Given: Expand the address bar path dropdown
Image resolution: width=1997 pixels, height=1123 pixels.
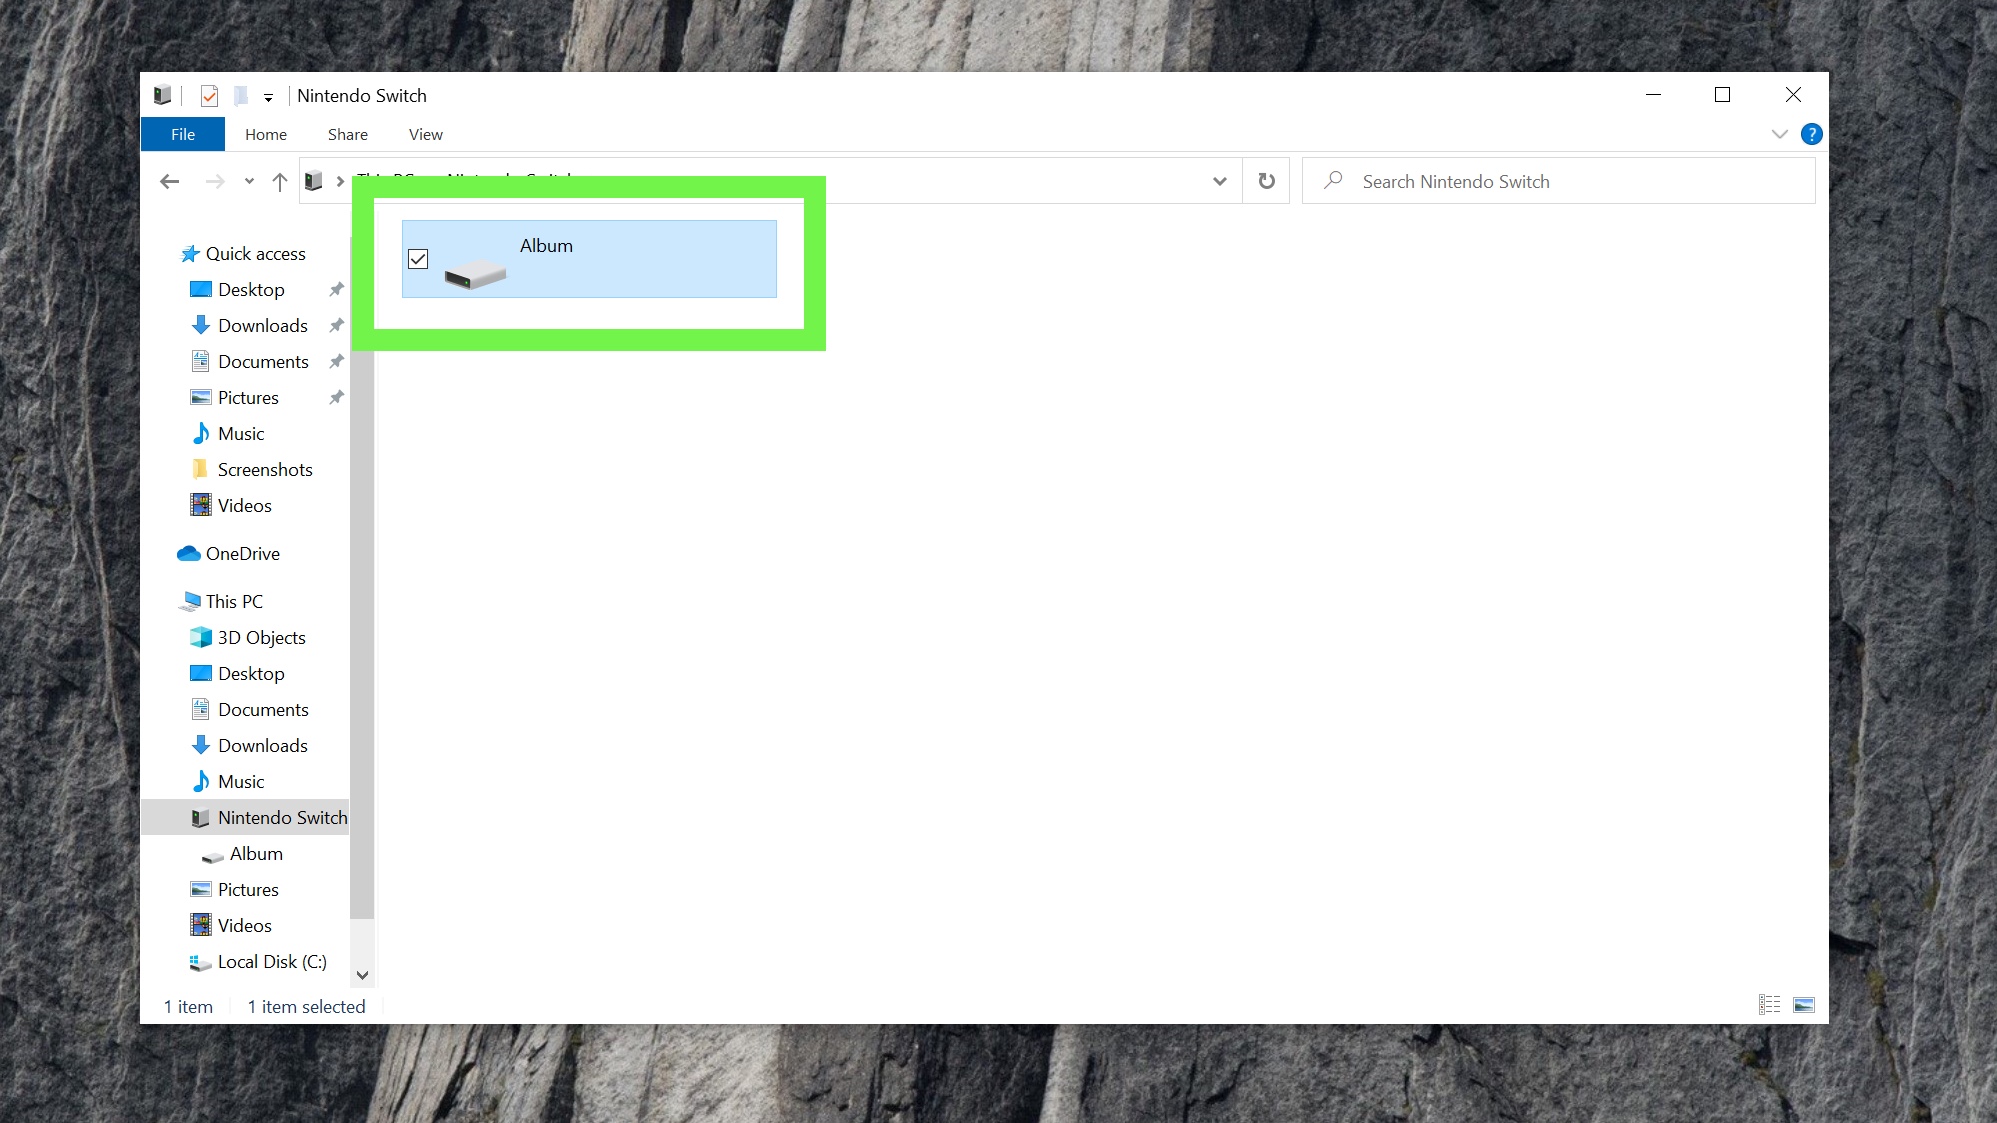Looking at the screenshot, I should tap(1219, 180).
